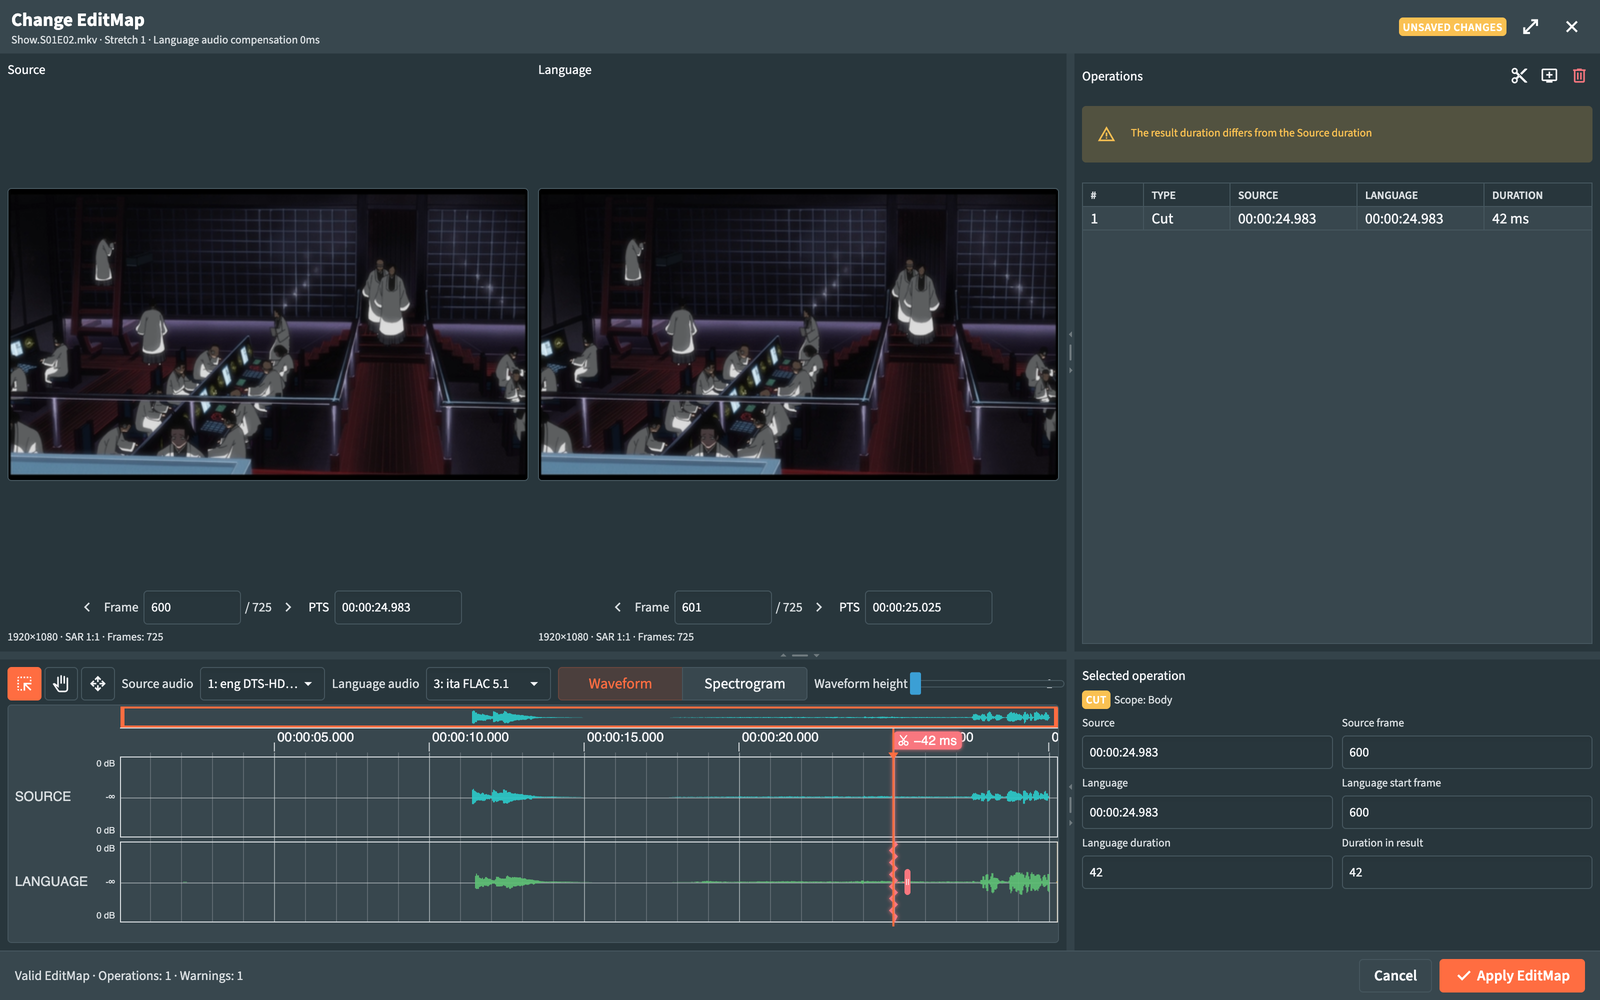This screenshot has width=1600, height=1000.
Task: Click the Source video preview
Action: point(268,334)
